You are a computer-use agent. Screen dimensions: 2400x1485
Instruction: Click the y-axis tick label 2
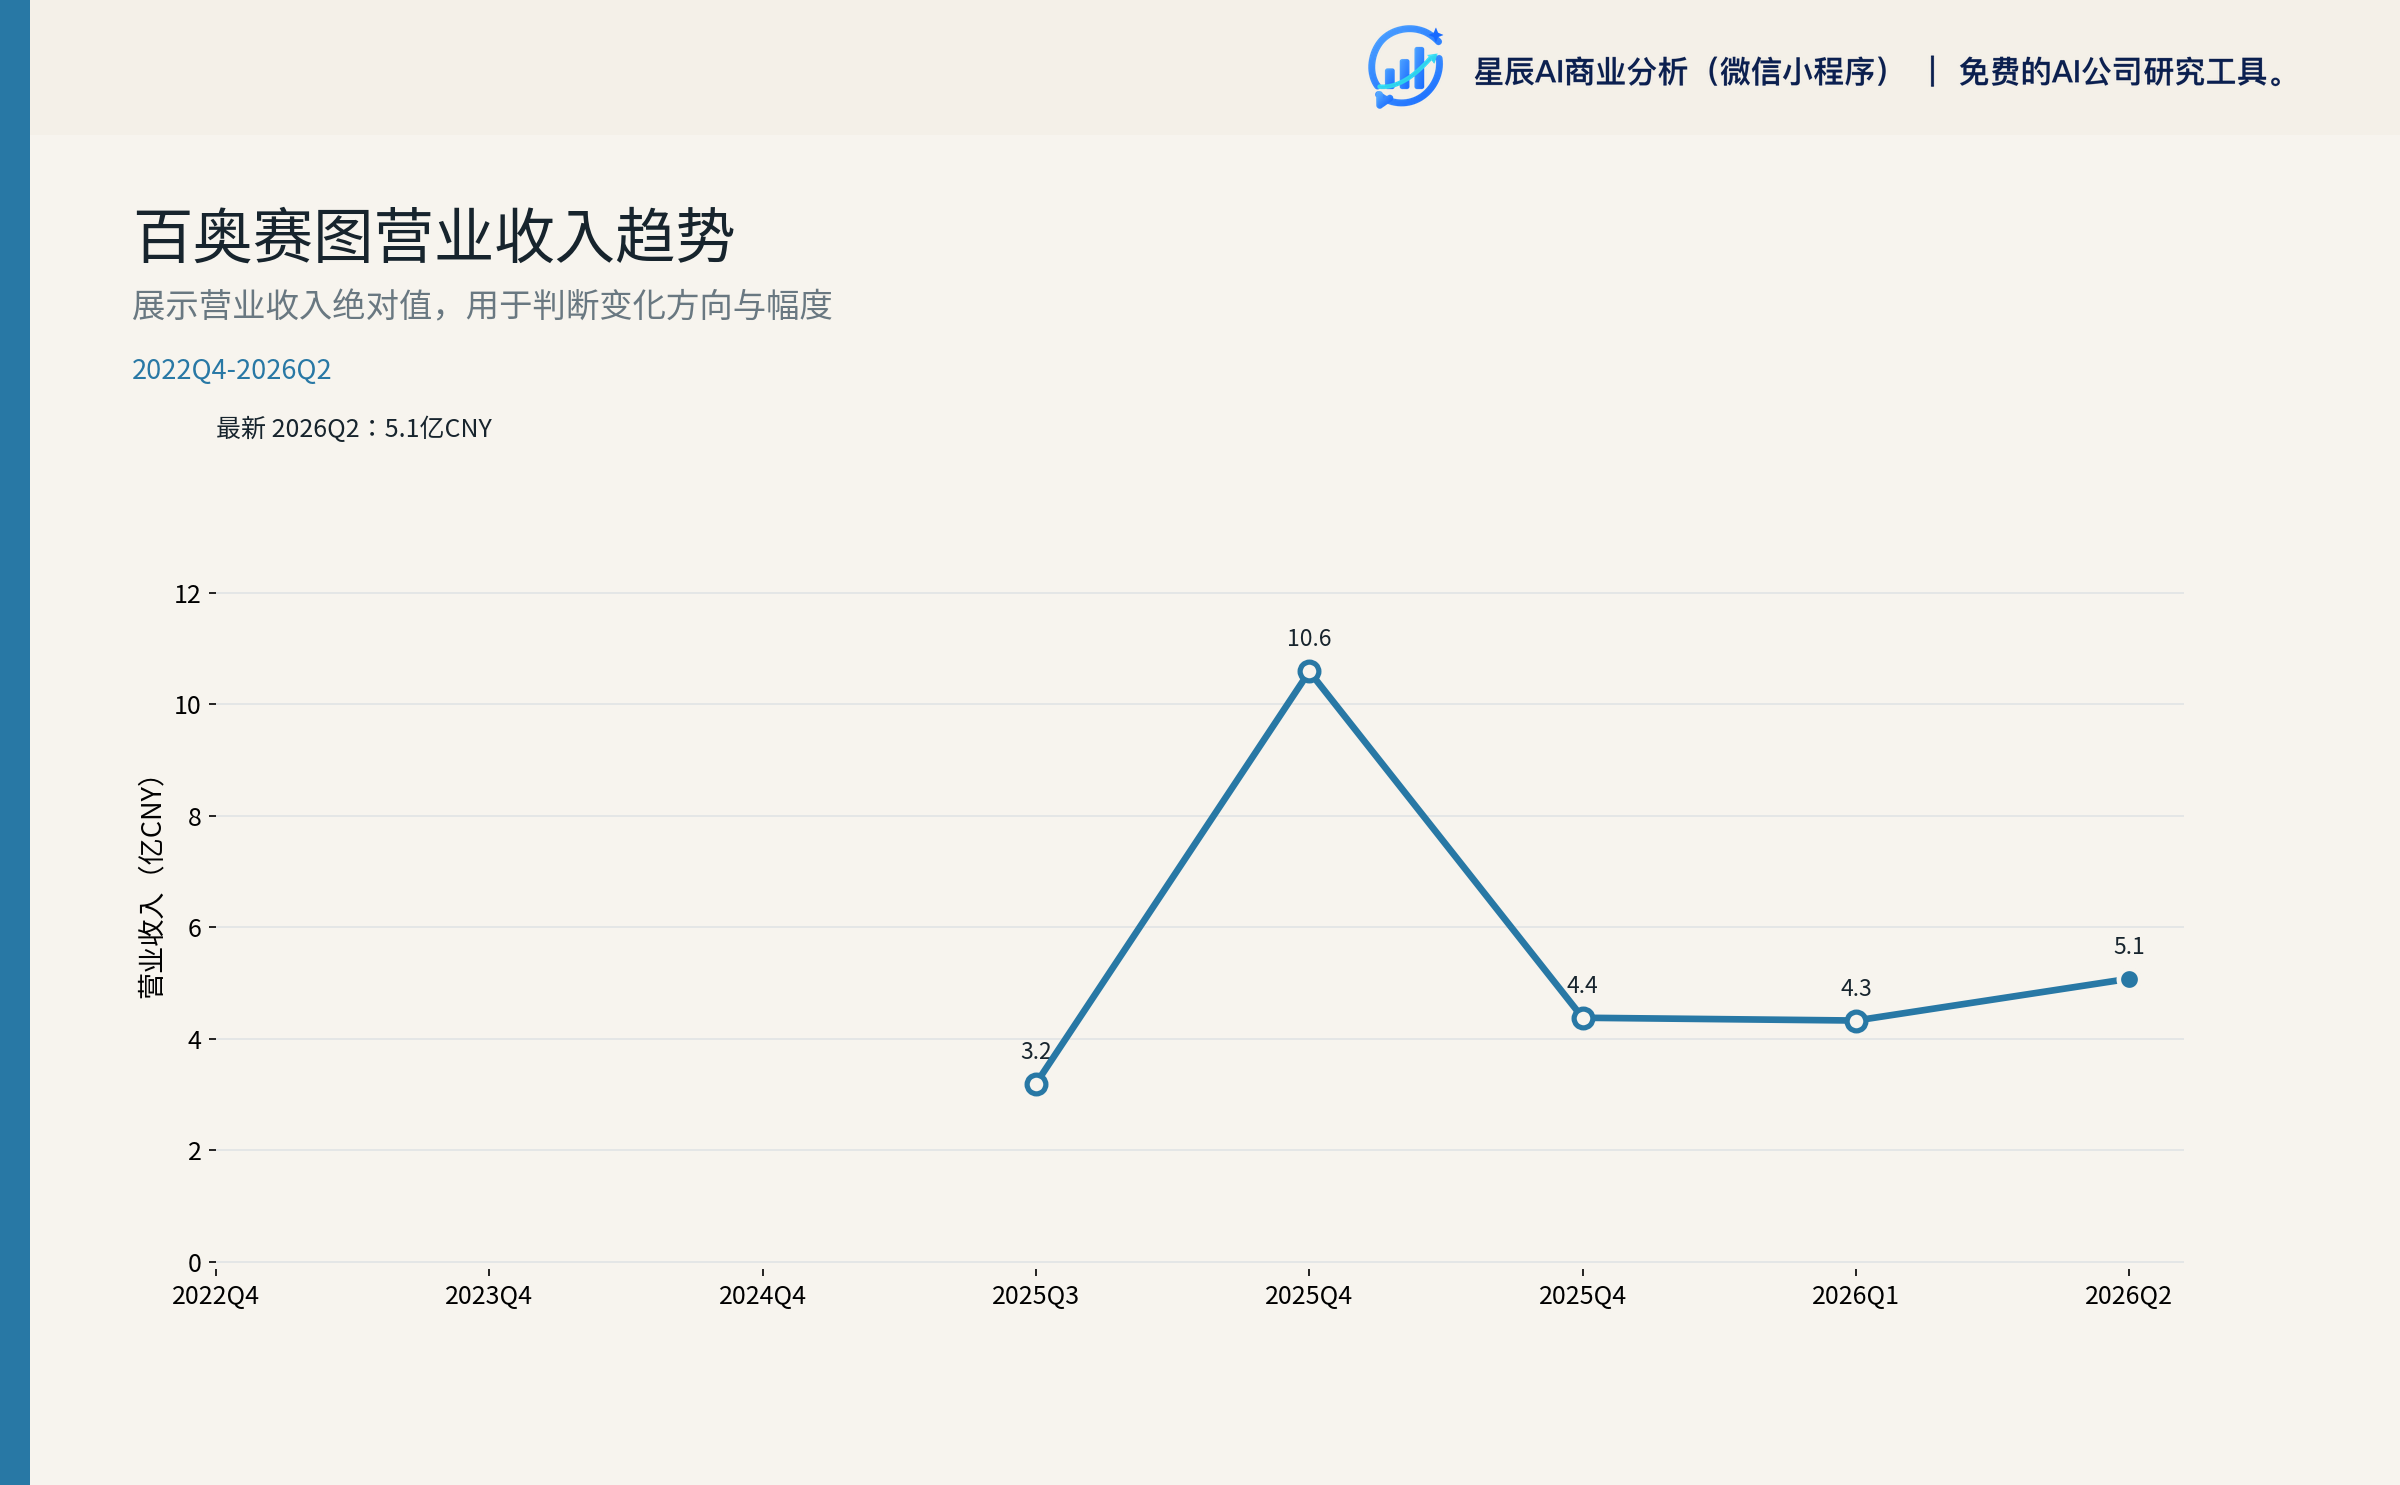click(195, 1151)
